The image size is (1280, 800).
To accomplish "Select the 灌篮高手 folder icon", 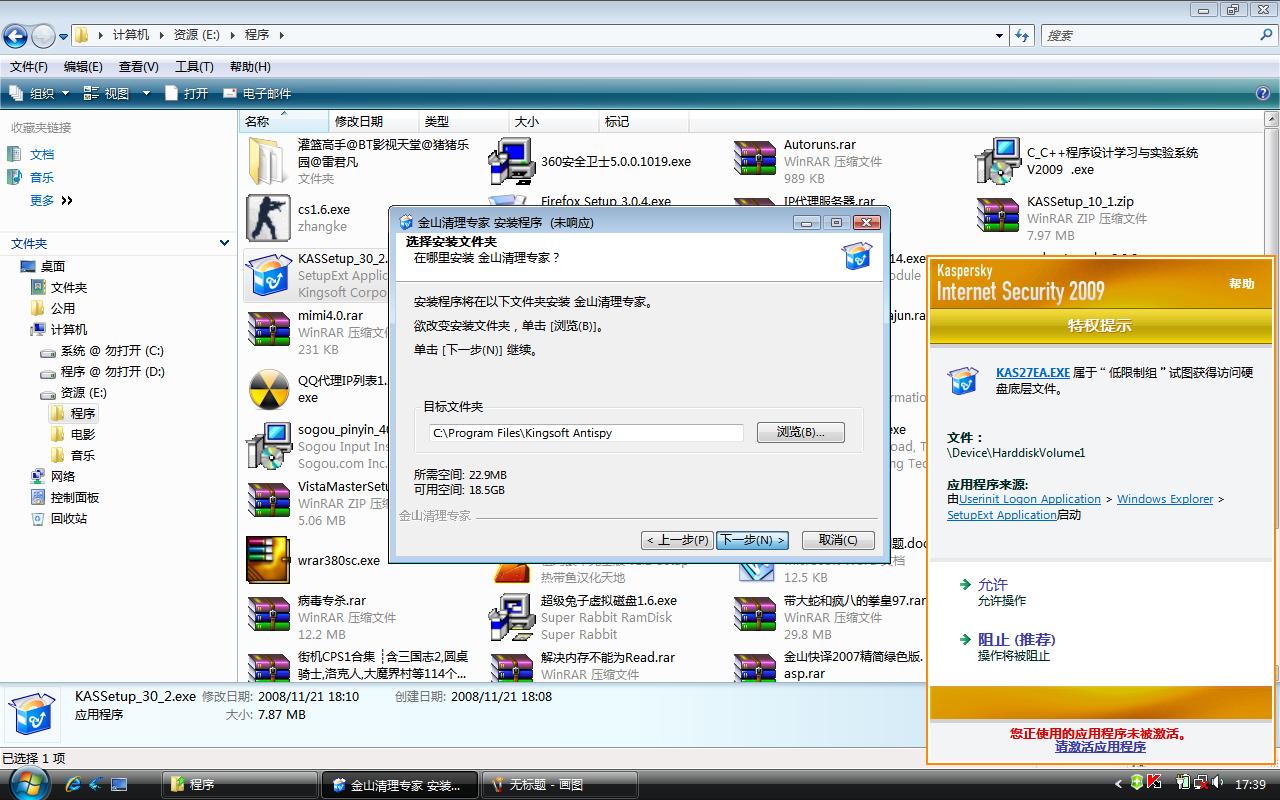I will (x=268, y=161).
